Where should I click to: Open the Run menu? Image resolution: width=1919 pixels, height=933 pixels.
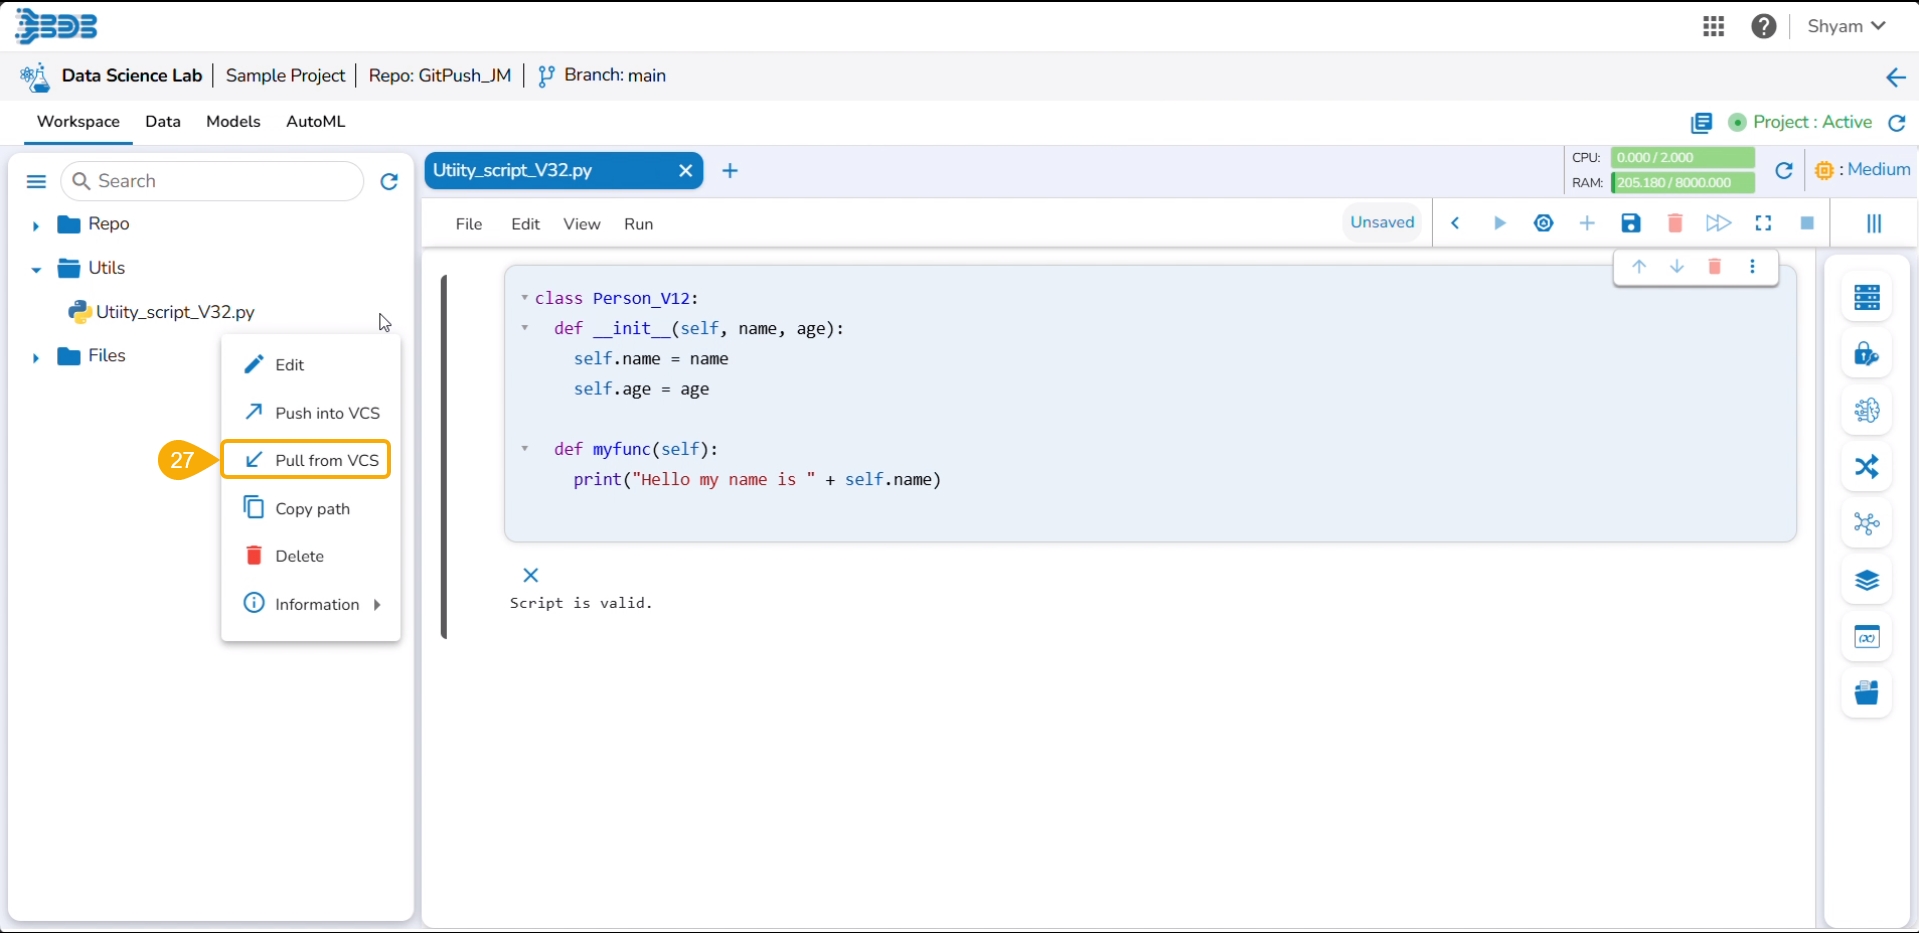638,224
